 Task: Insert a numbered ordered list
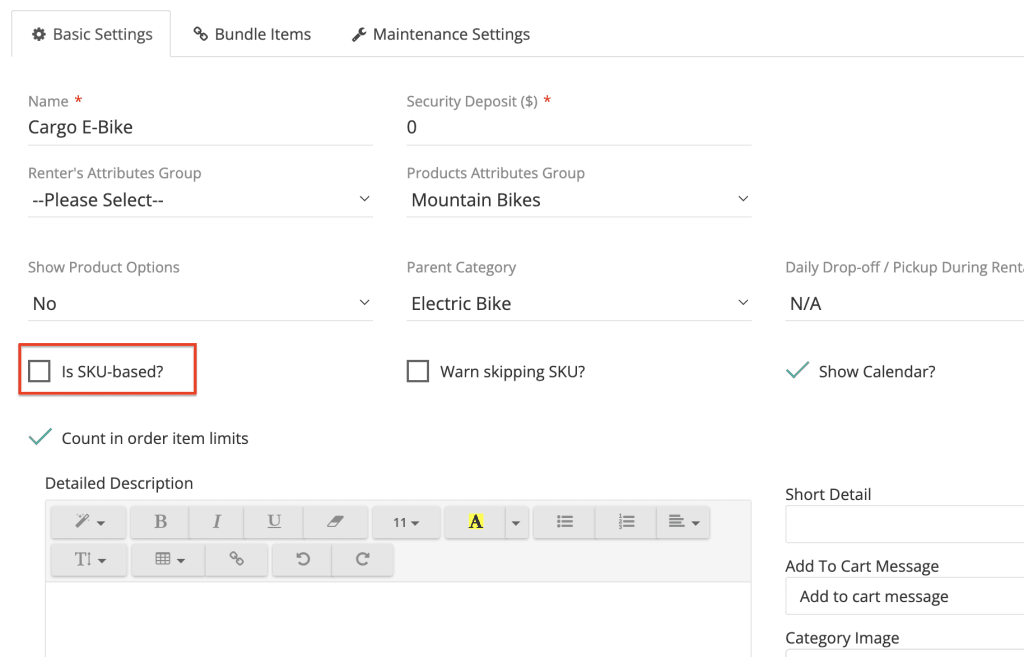(626, 522)
